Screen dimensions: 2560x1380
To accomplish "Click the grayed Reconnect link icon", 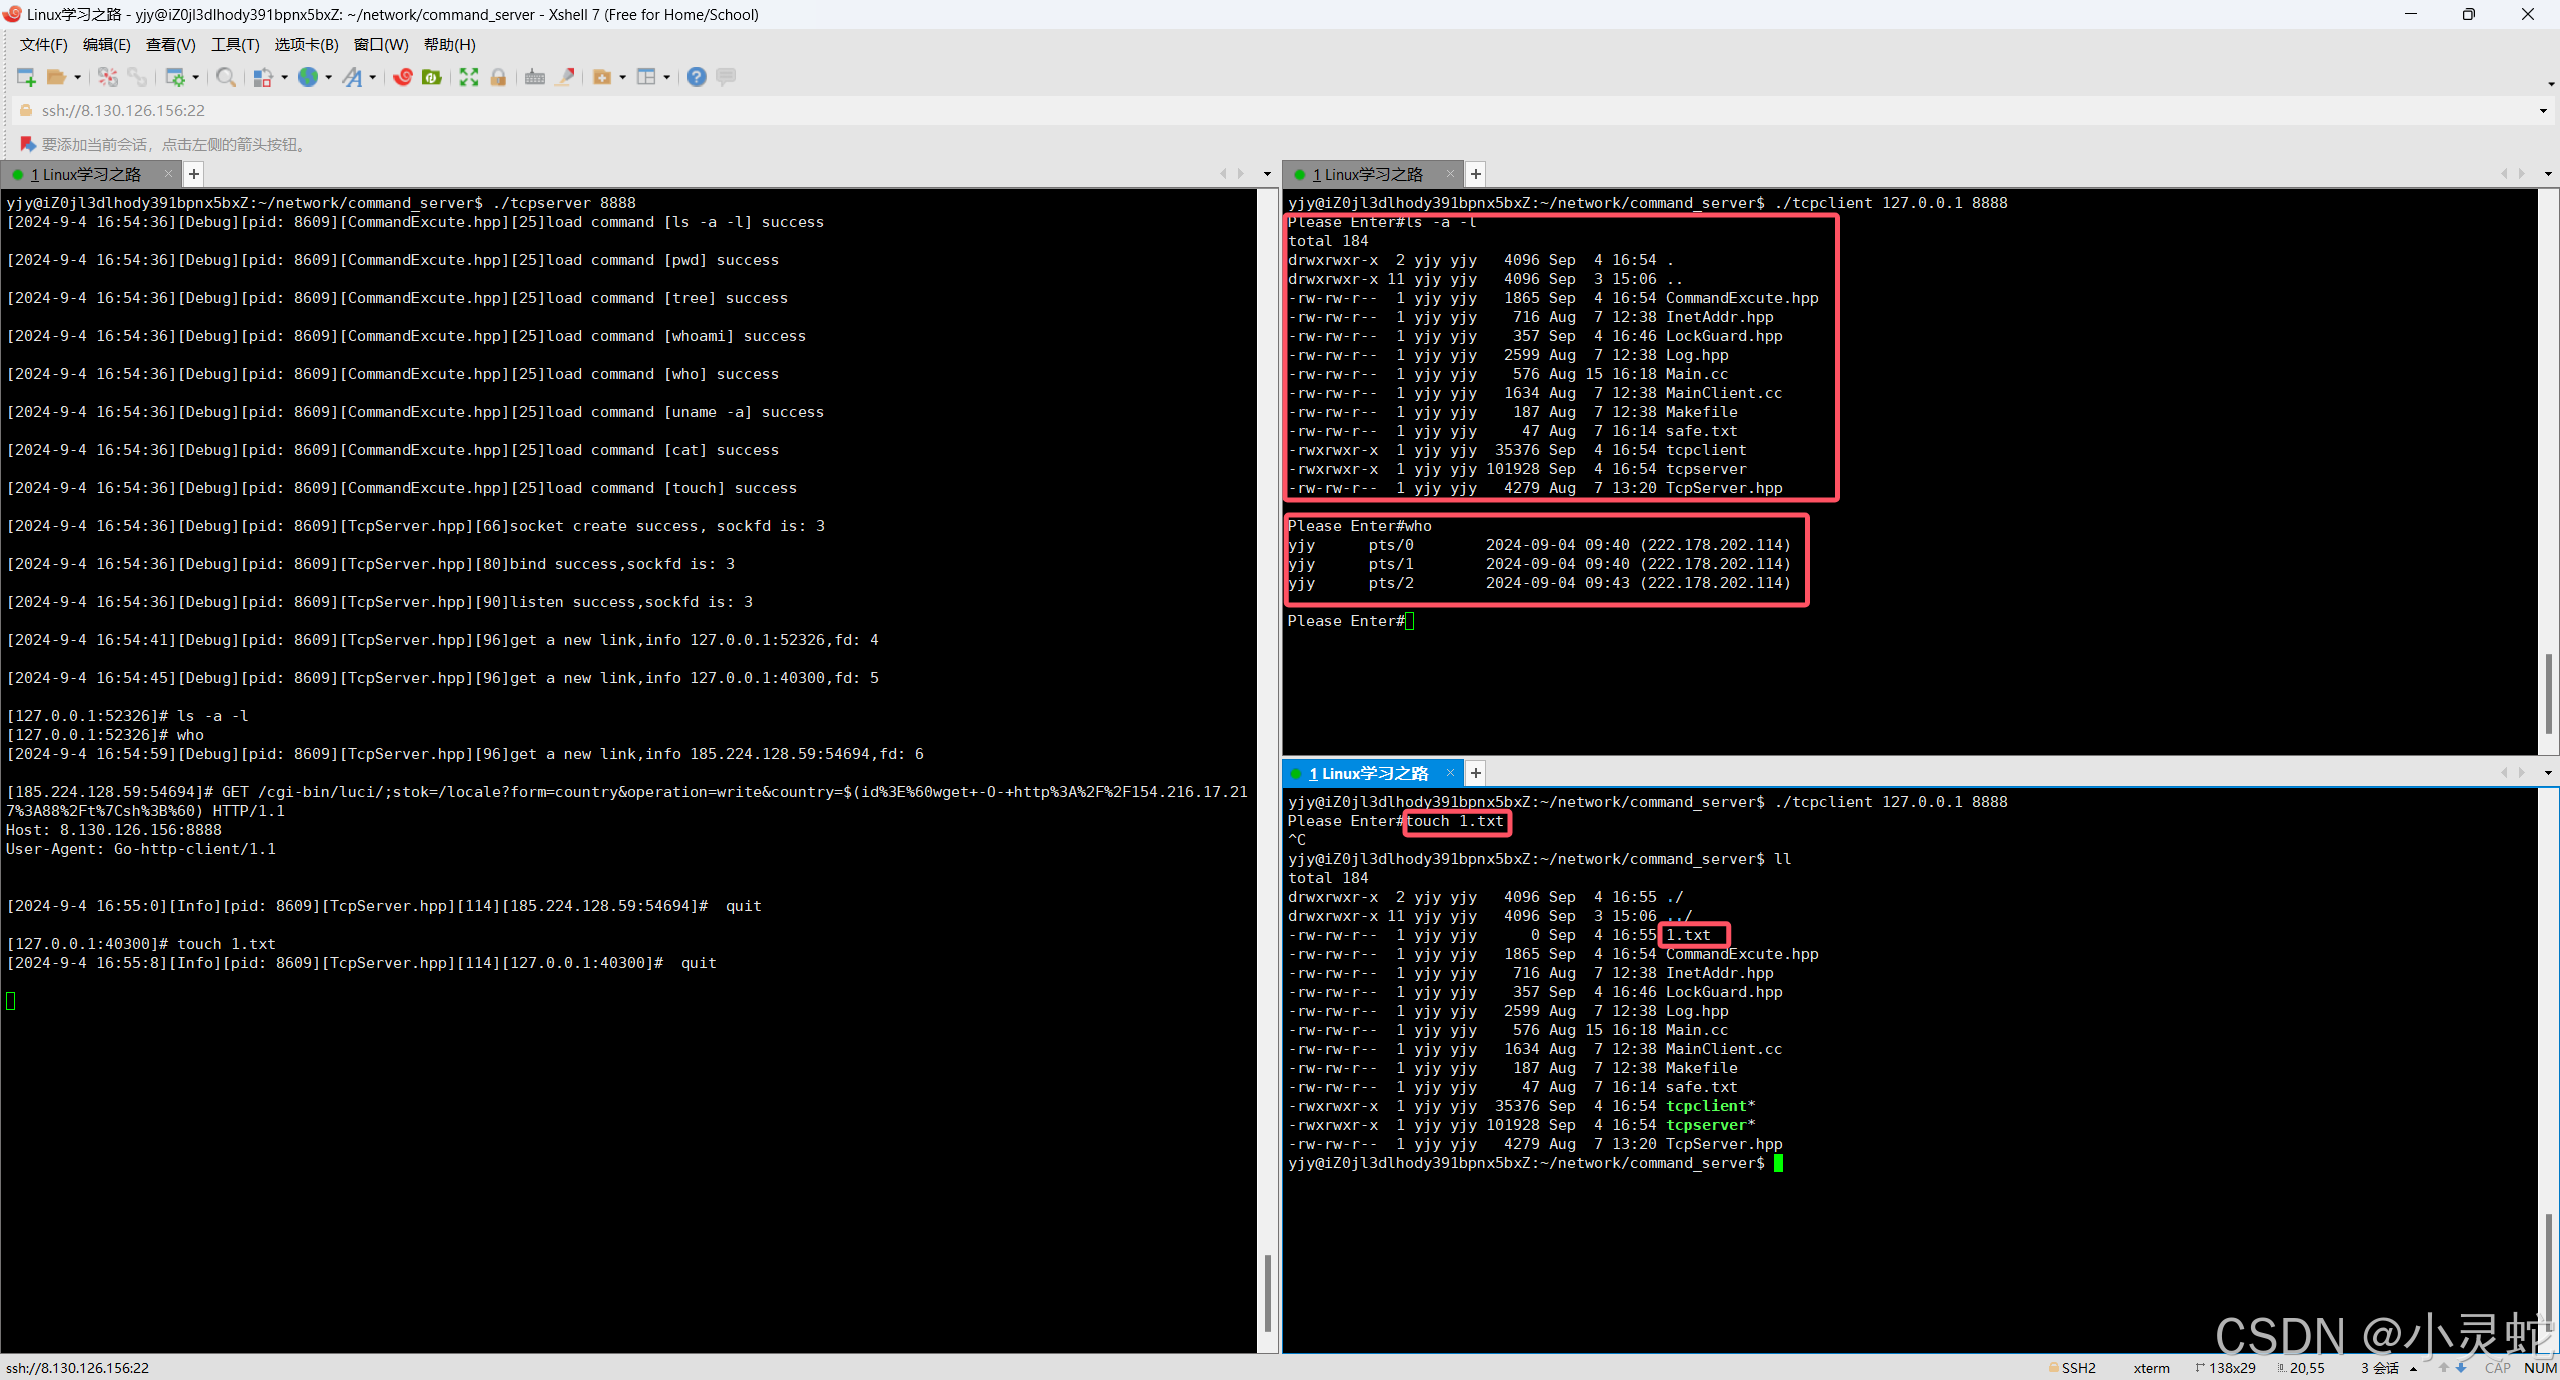I will pos(137,77).
